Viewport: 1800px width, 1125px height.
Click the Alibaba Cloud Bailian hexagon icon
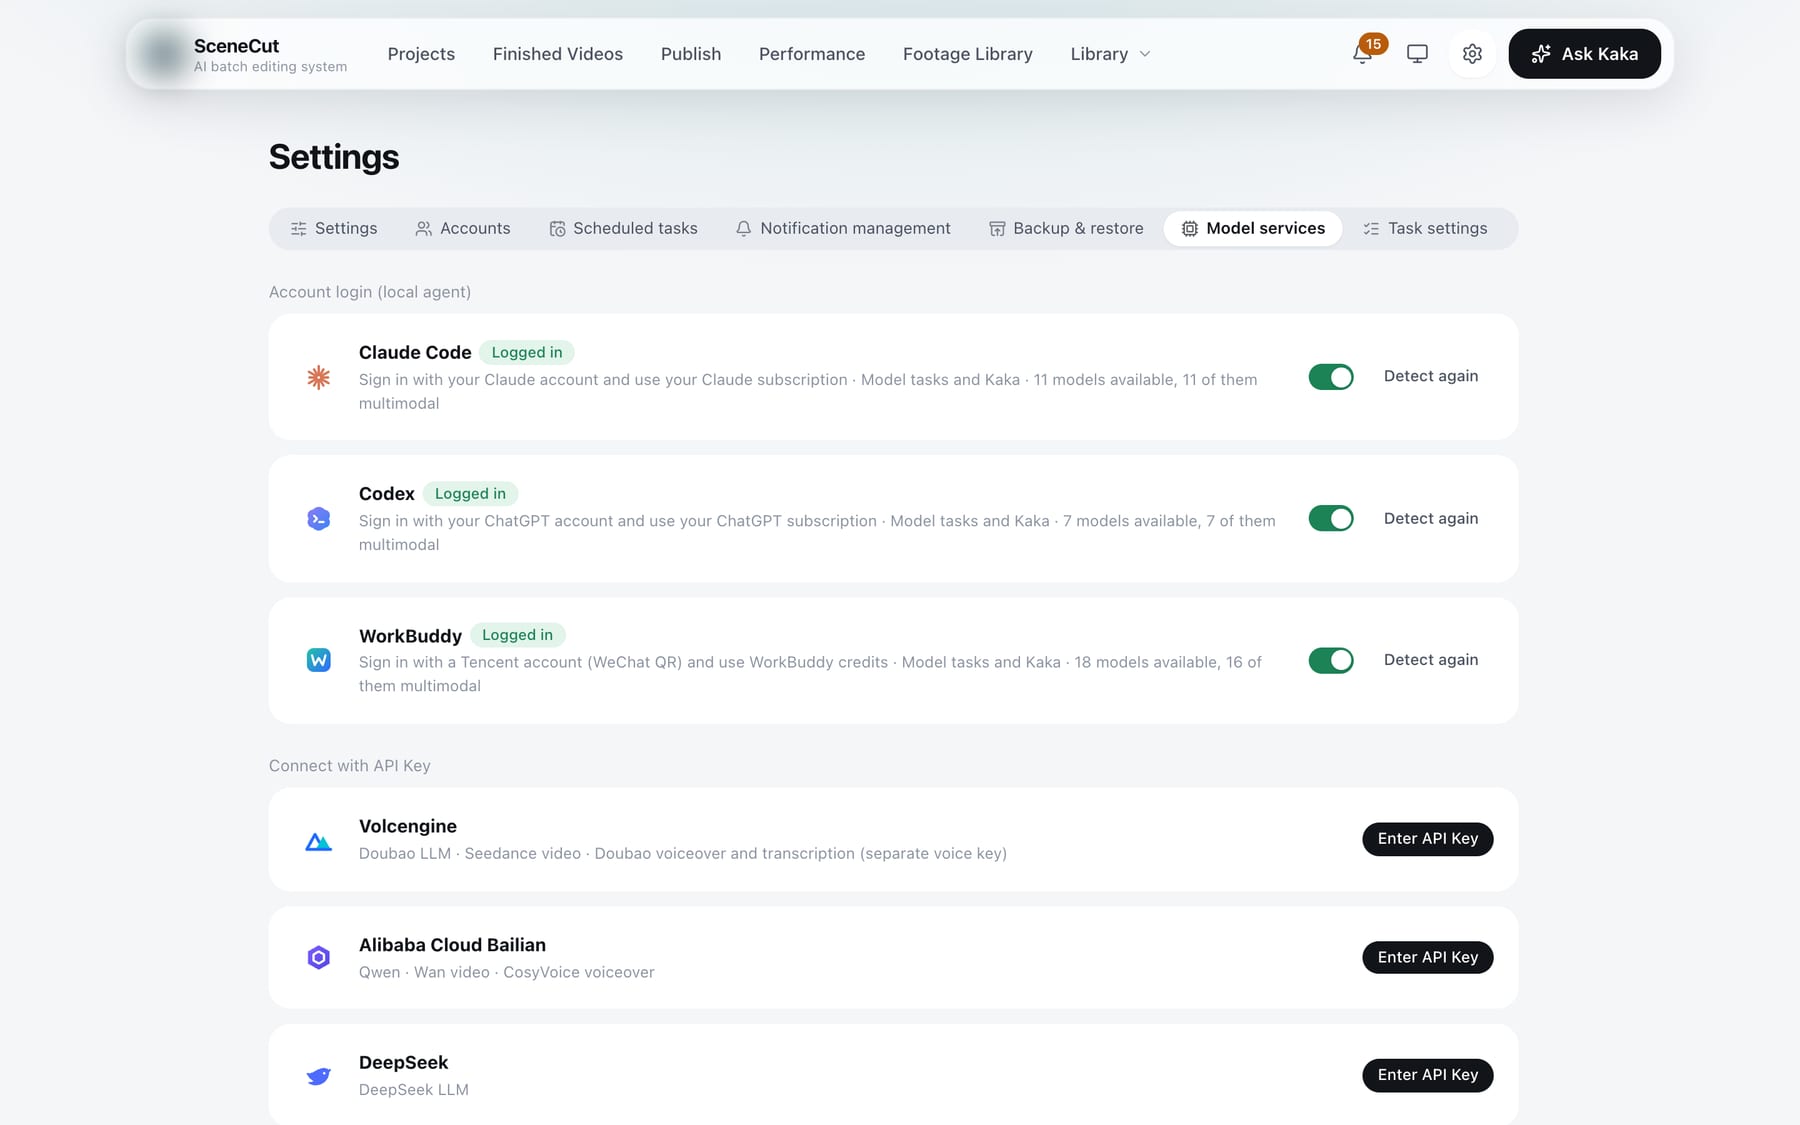[318, 958]
